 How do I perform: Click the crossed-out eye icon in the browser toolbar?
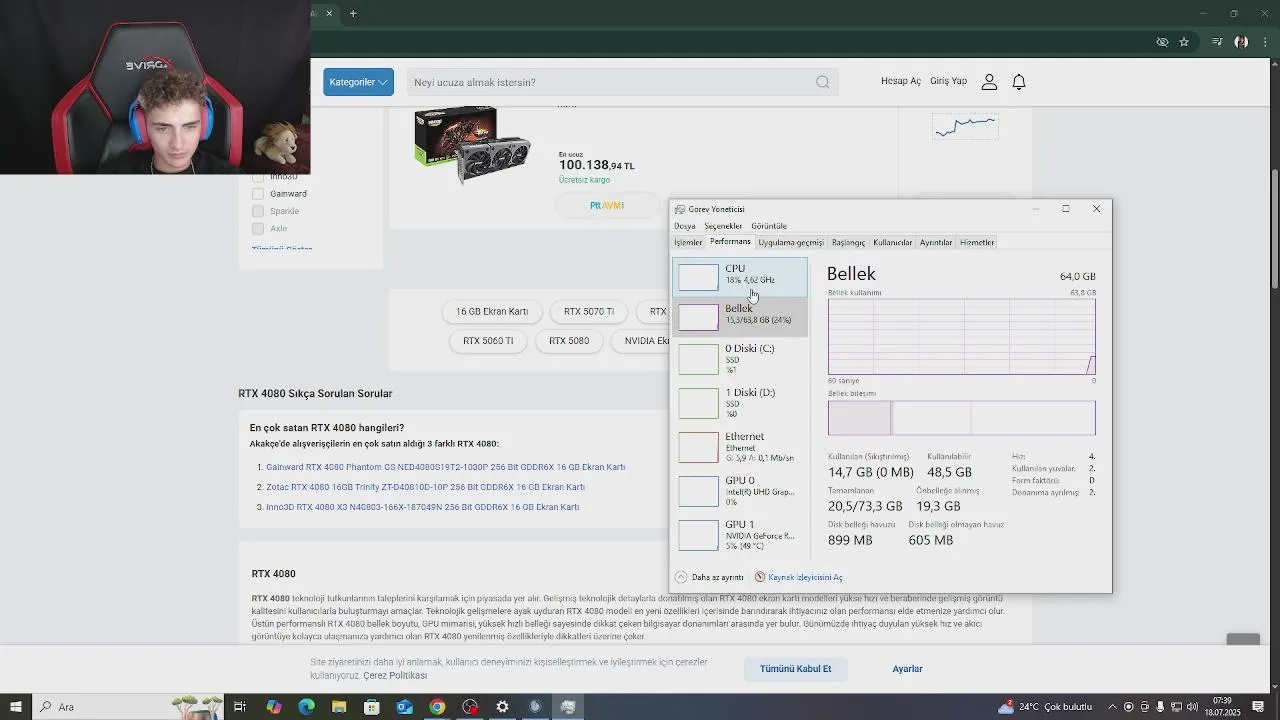(x=1162, y=42)
